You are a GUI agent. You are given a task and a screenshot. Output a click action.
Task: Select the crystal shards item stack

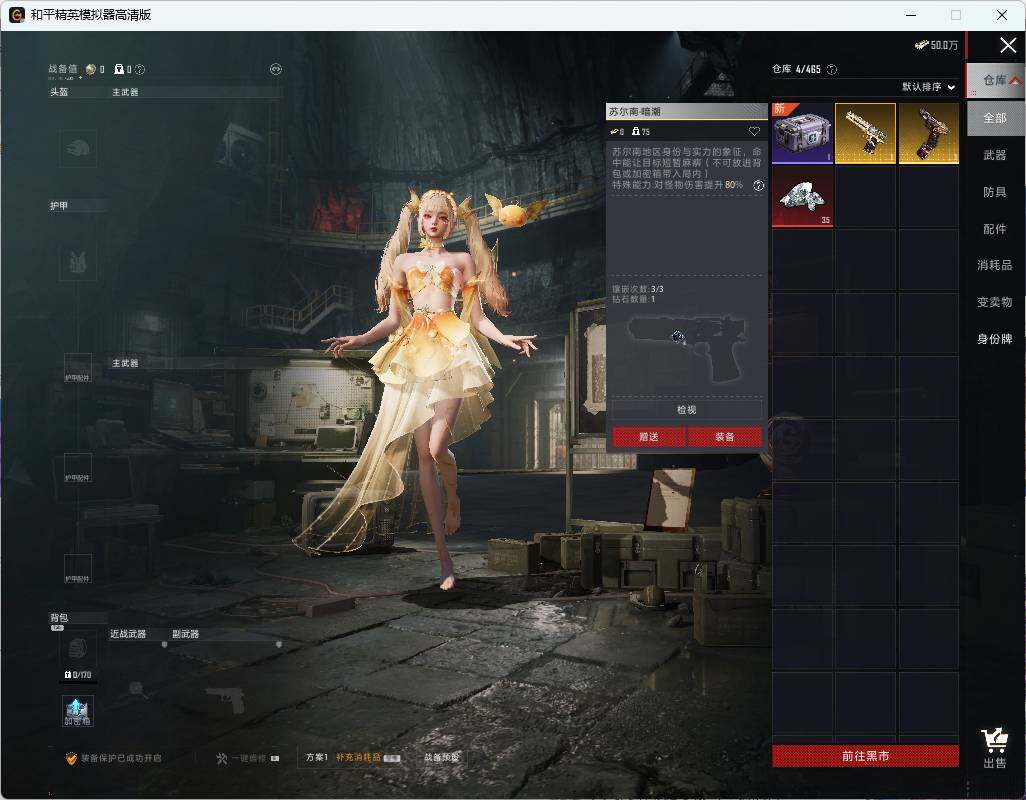point(802,196)
